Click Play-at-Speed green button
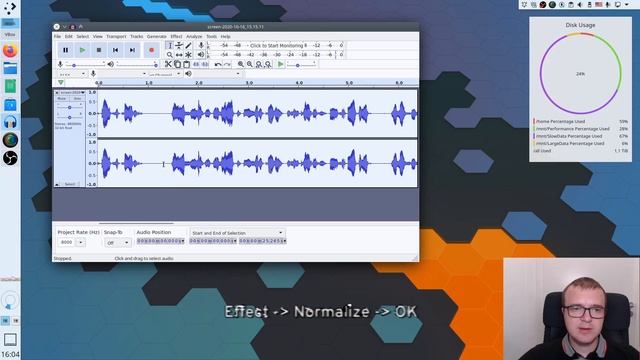Viewport: 640px width, 360px height. coord(280,64)
